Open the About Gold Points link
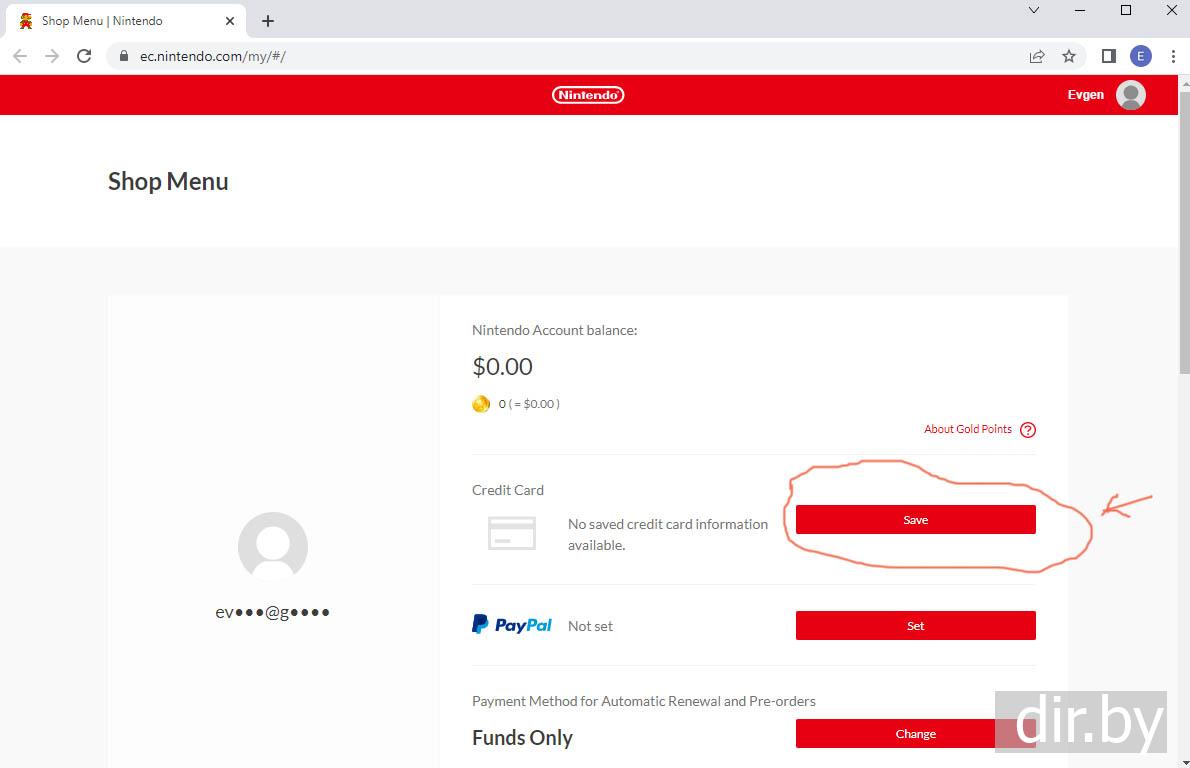This screenshot has height=768, width=1190. tap(967, 429)
